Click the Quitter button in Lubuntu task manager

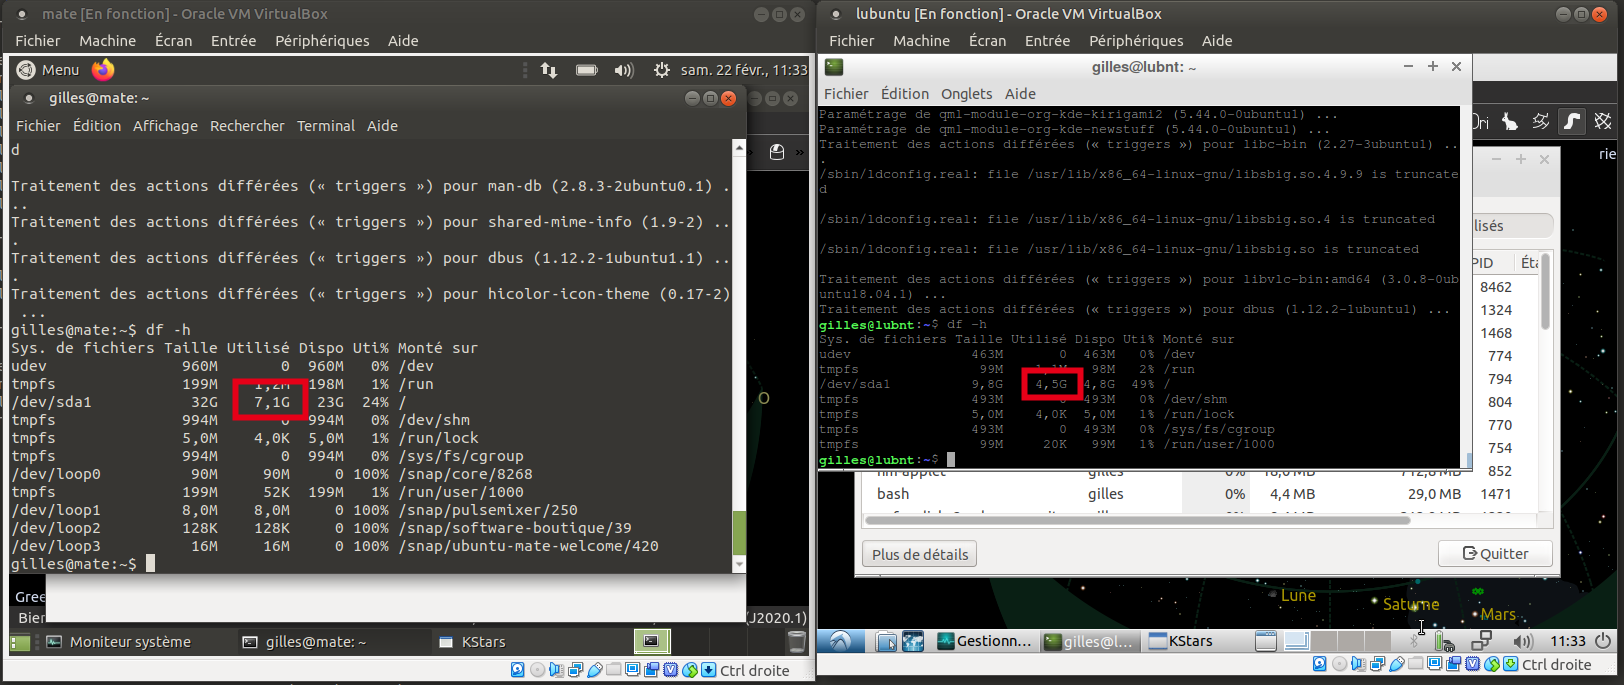1496,554
